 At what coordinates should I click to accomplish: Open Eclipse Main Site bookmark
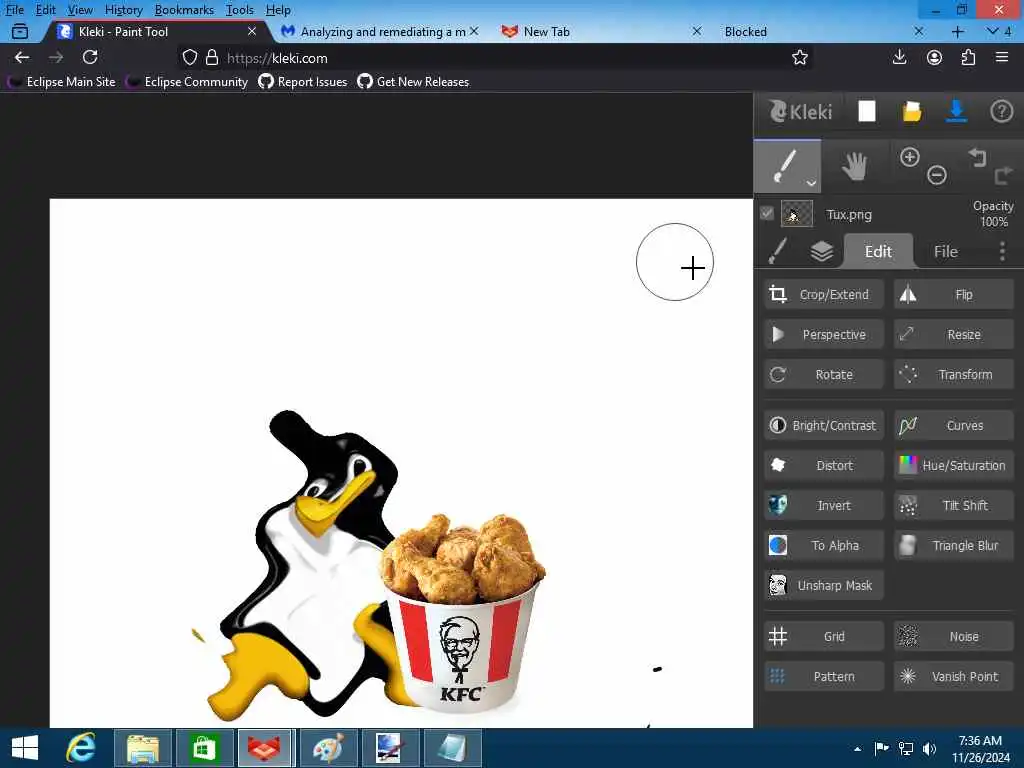coord(61,82)
